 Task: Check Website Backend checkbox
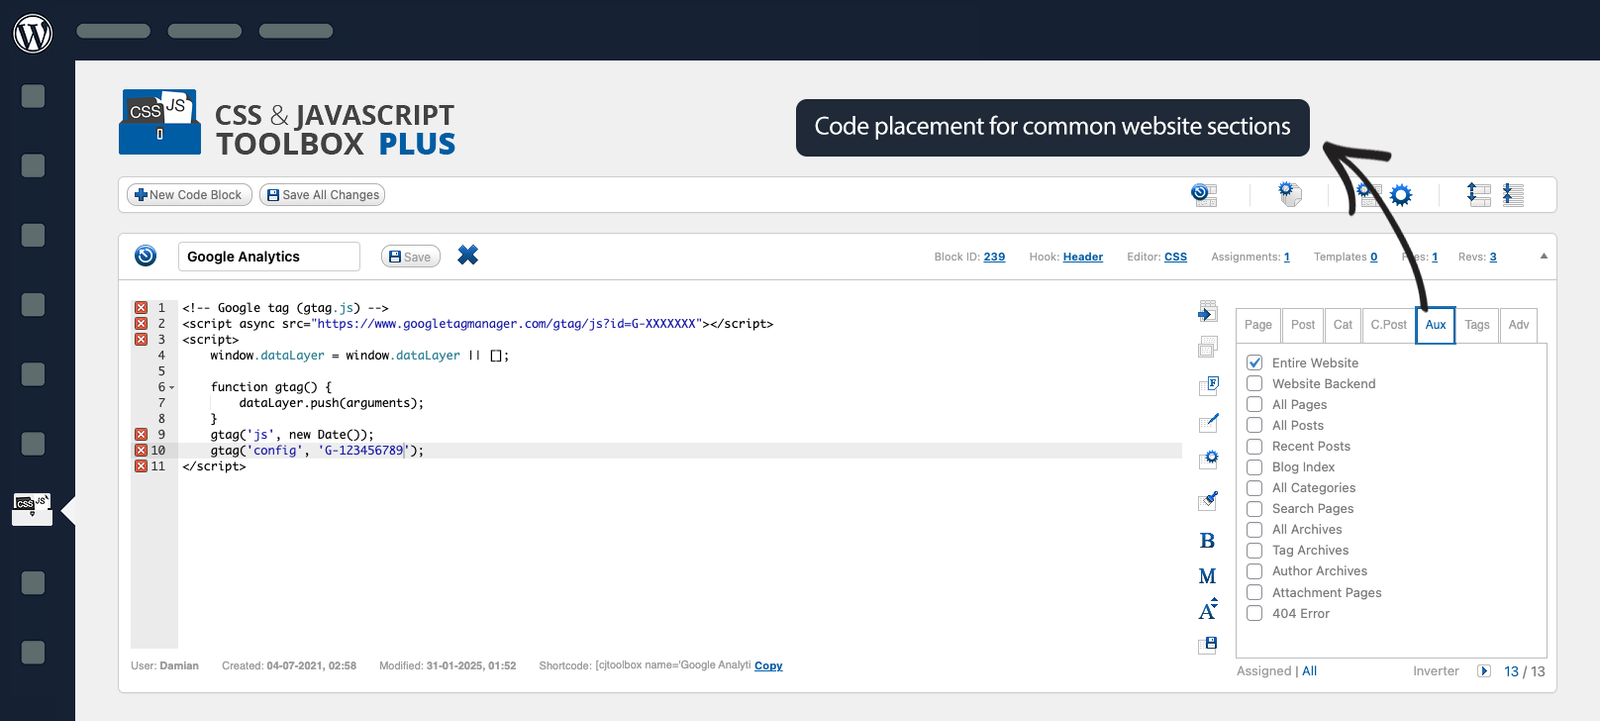1254,383
